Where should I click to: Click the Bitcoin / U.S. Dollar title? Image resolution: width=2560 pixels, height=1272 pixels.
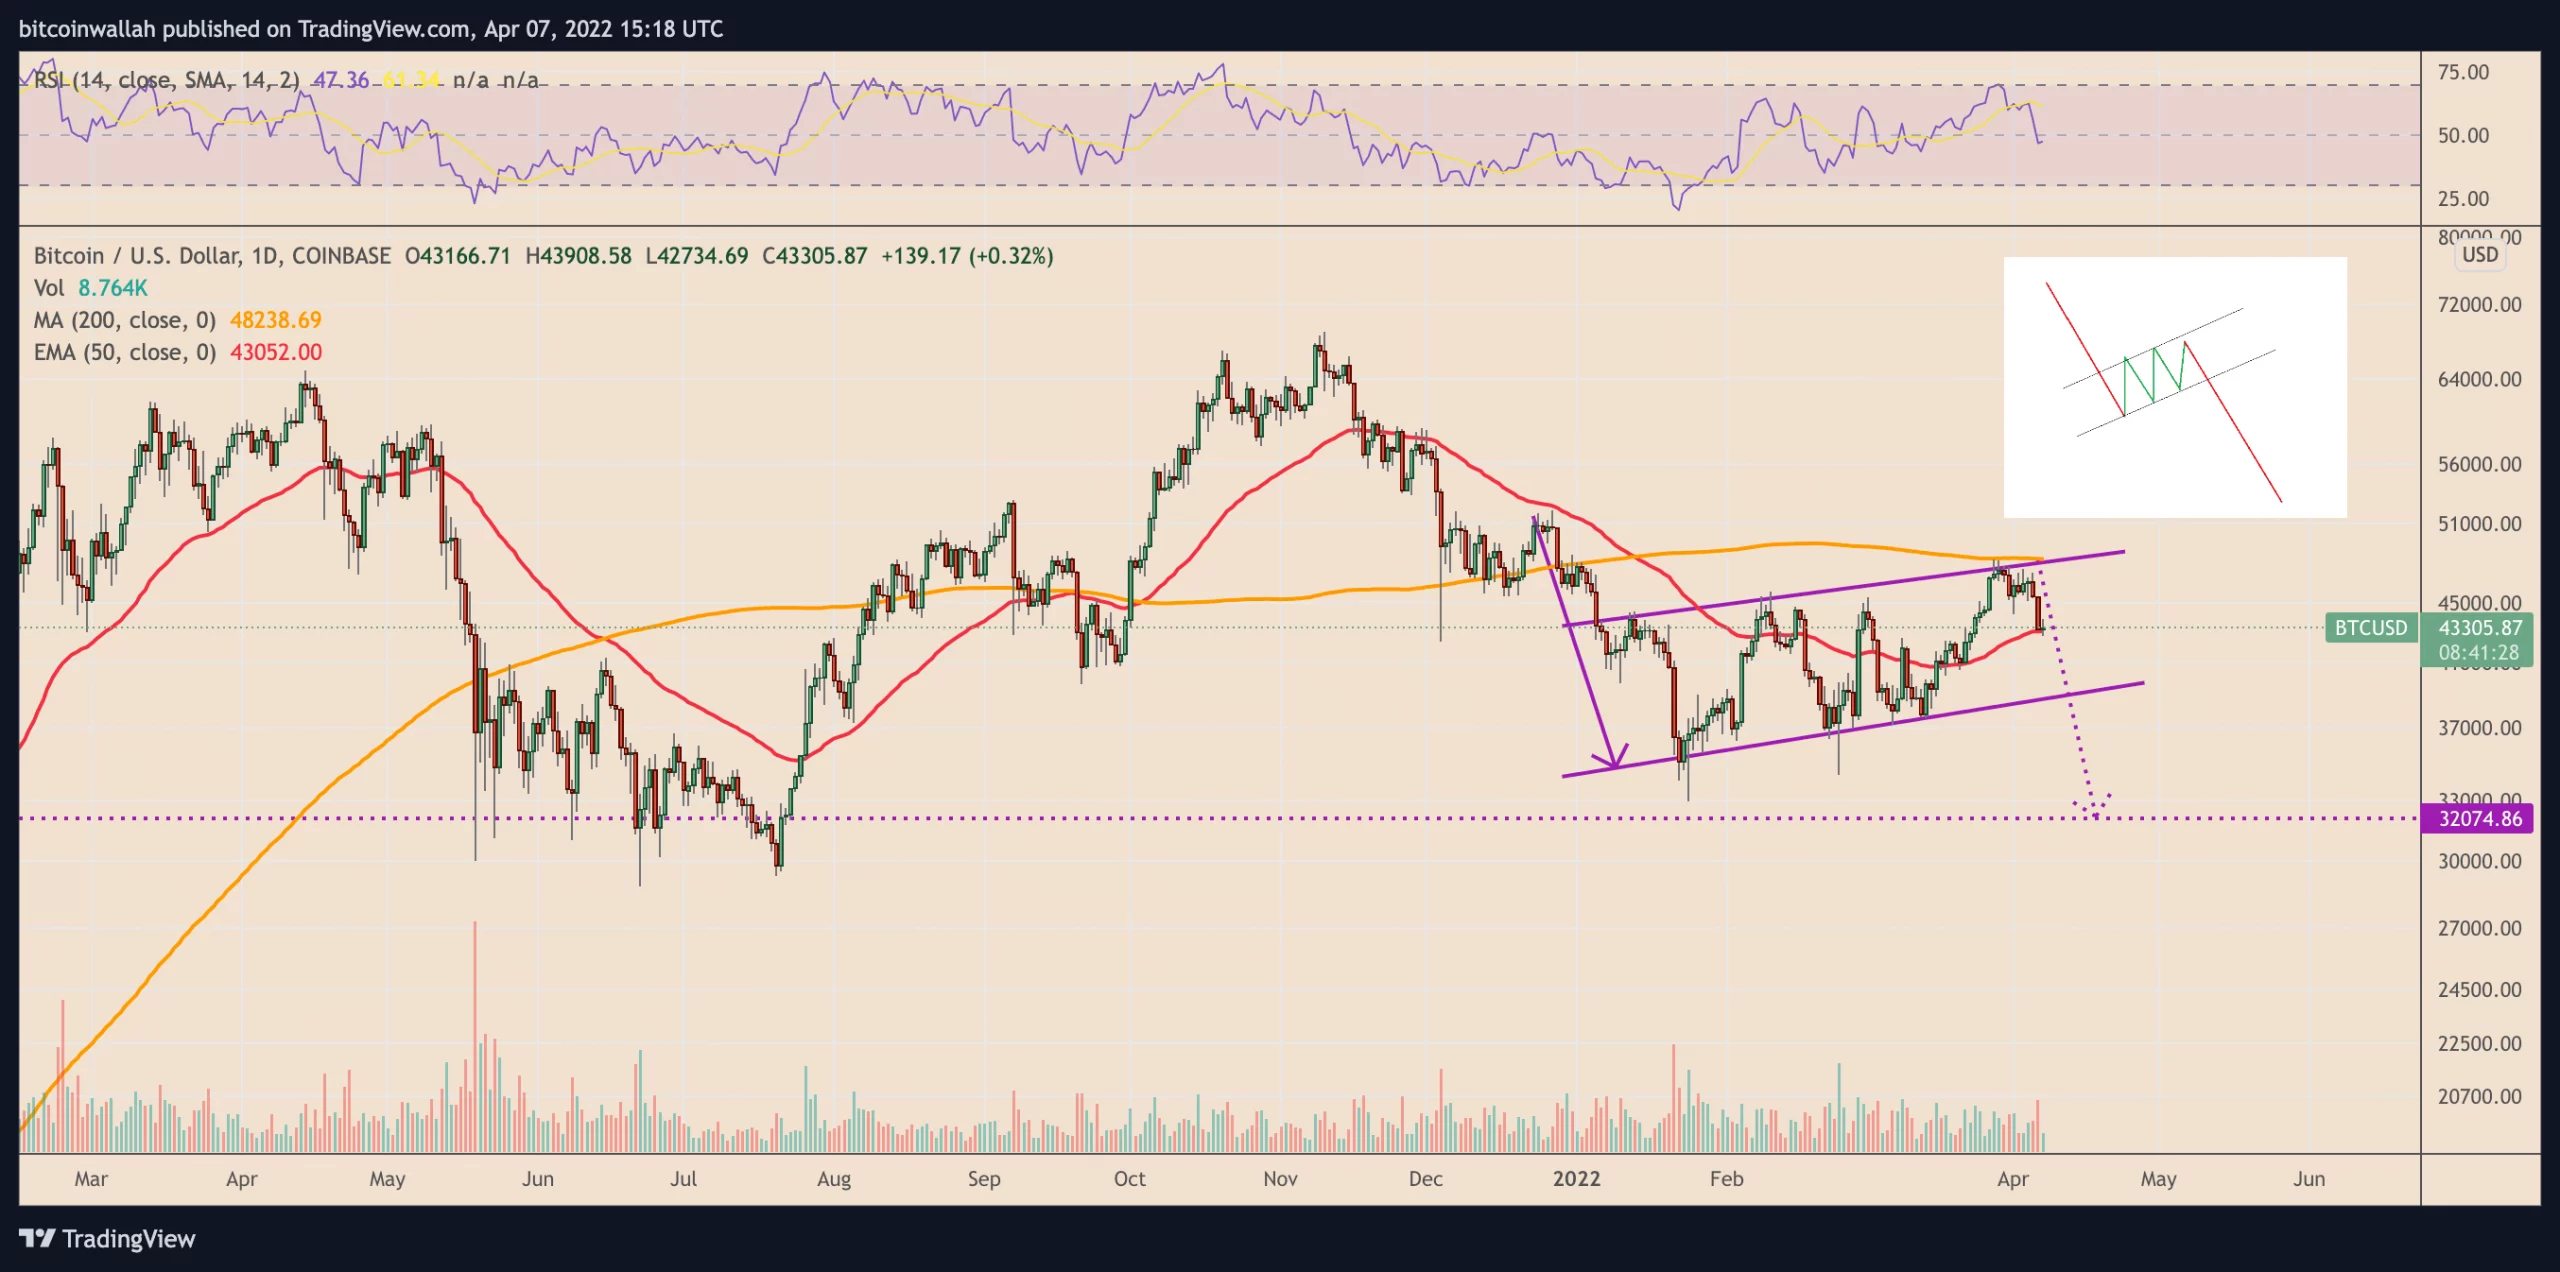click(136, 256)
